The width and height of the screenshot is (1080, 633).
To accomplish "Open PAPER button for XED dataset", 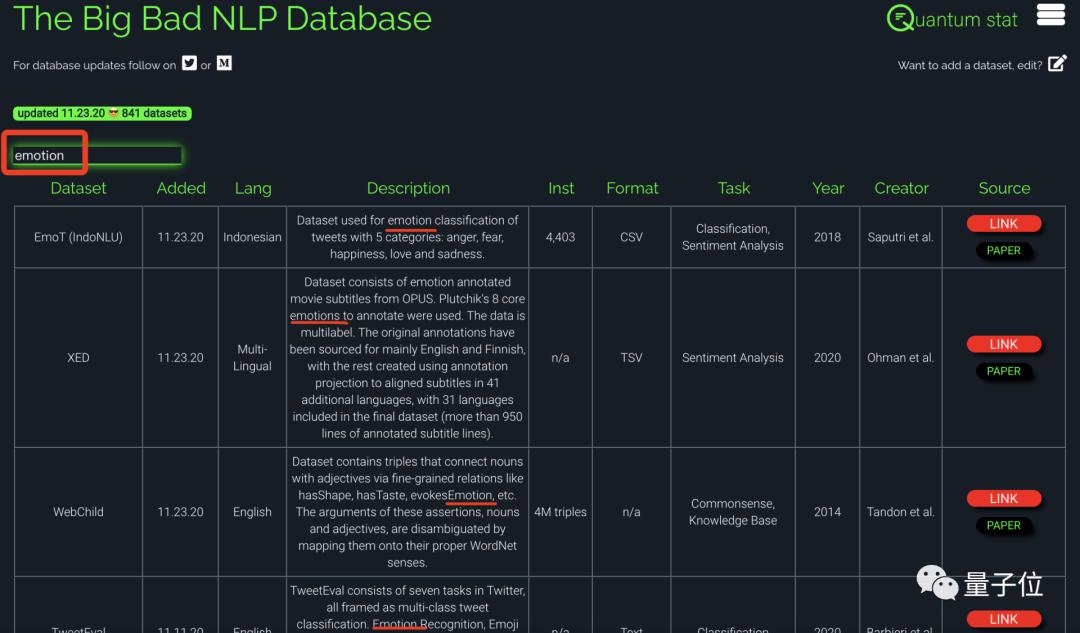I will [1003, 371].
